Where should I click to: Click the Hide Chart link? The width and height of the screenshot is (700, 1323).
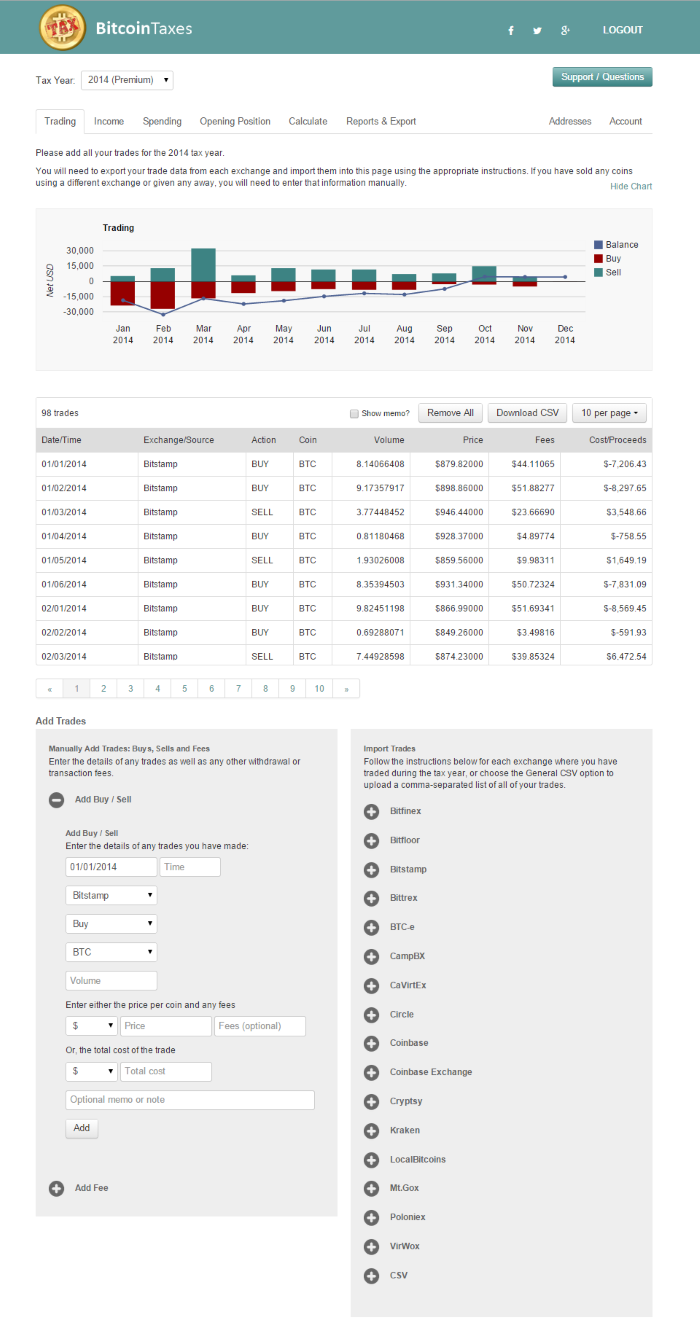[x=631, y=186]
